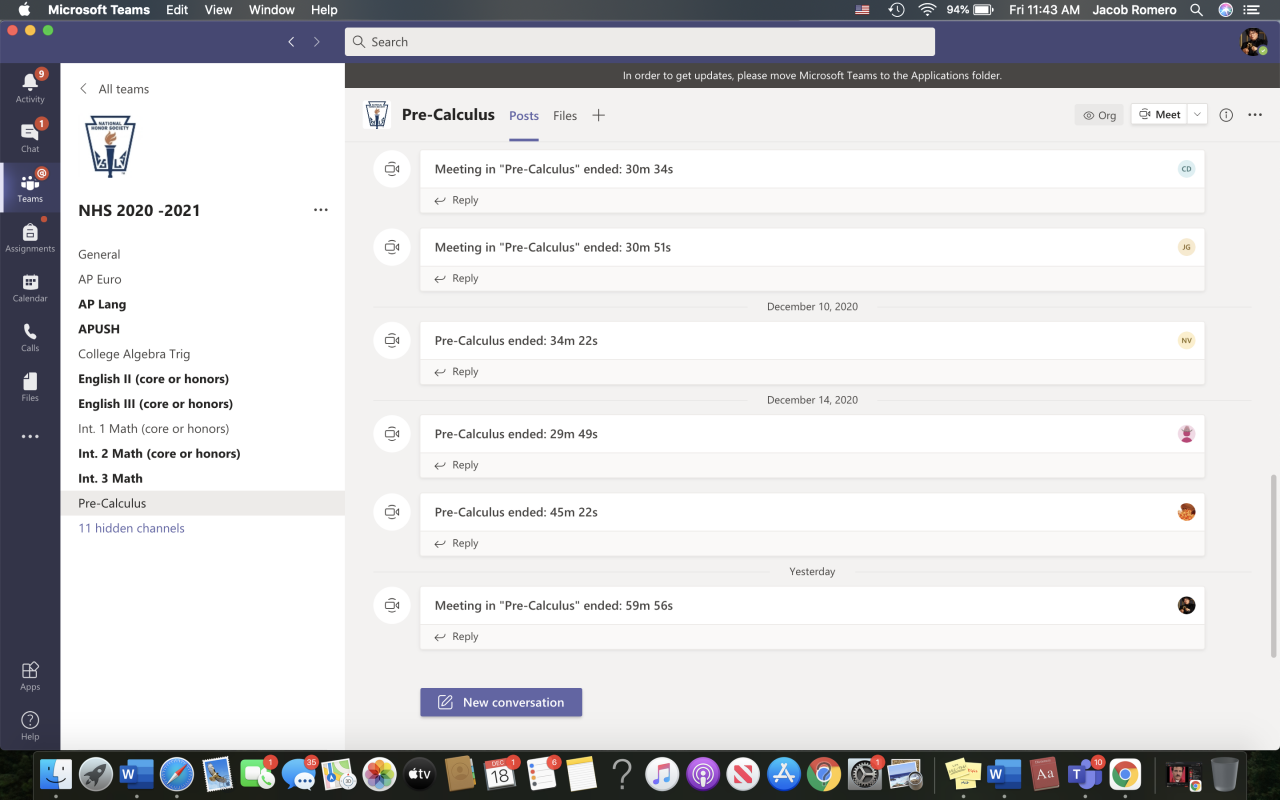Reply to the 30m 51s meeting post
The height and width of the screenshot is (800, 1280).
tap(457, 278)
